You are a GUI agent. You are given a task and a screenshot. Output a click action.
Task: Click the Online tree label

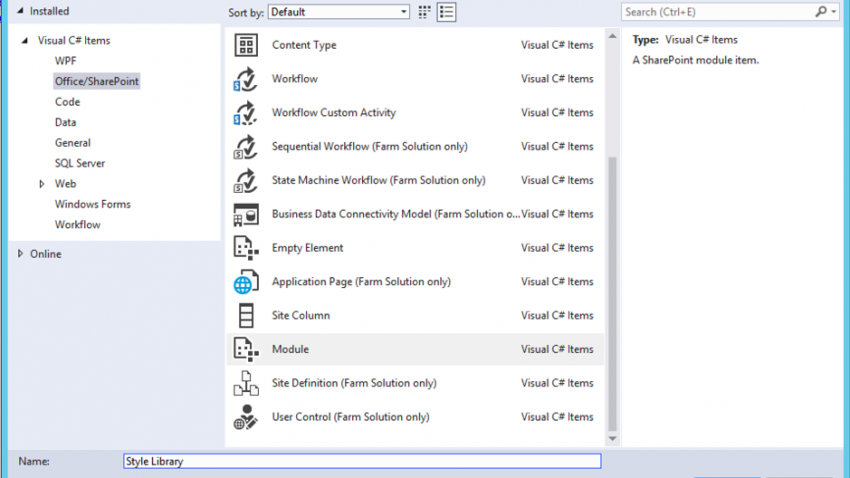[x=46, y=254]
